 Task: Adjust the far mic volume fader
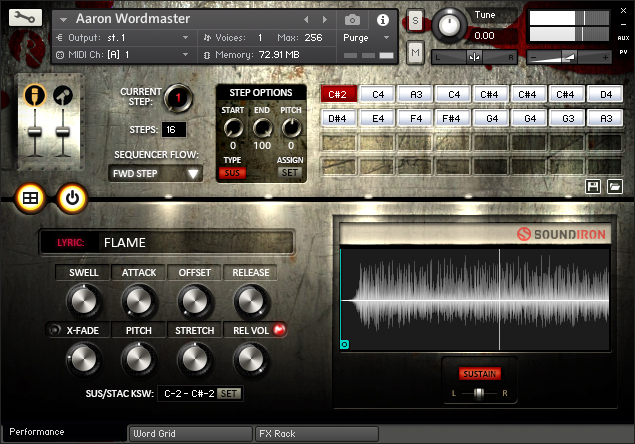pyautogui.click(x=63, y=132)
